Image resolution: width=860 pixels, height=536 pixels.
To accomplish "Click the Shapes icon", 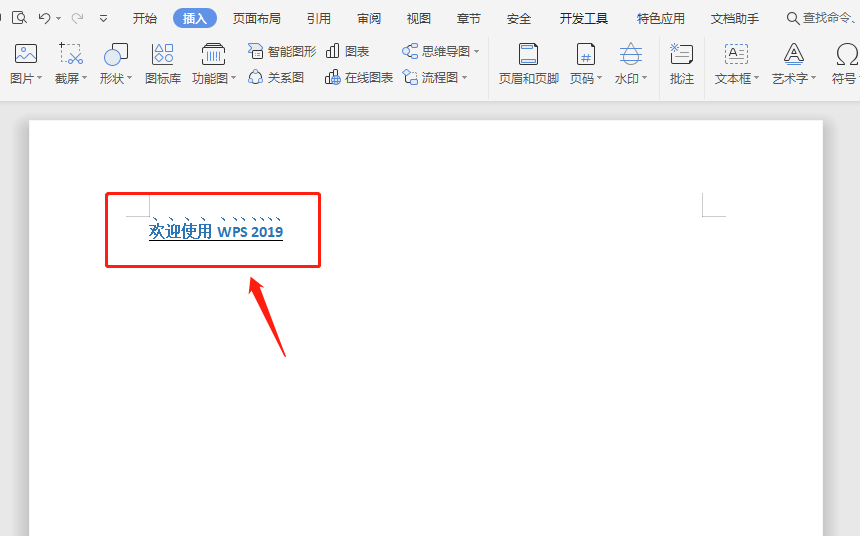I will pos(116,54).
